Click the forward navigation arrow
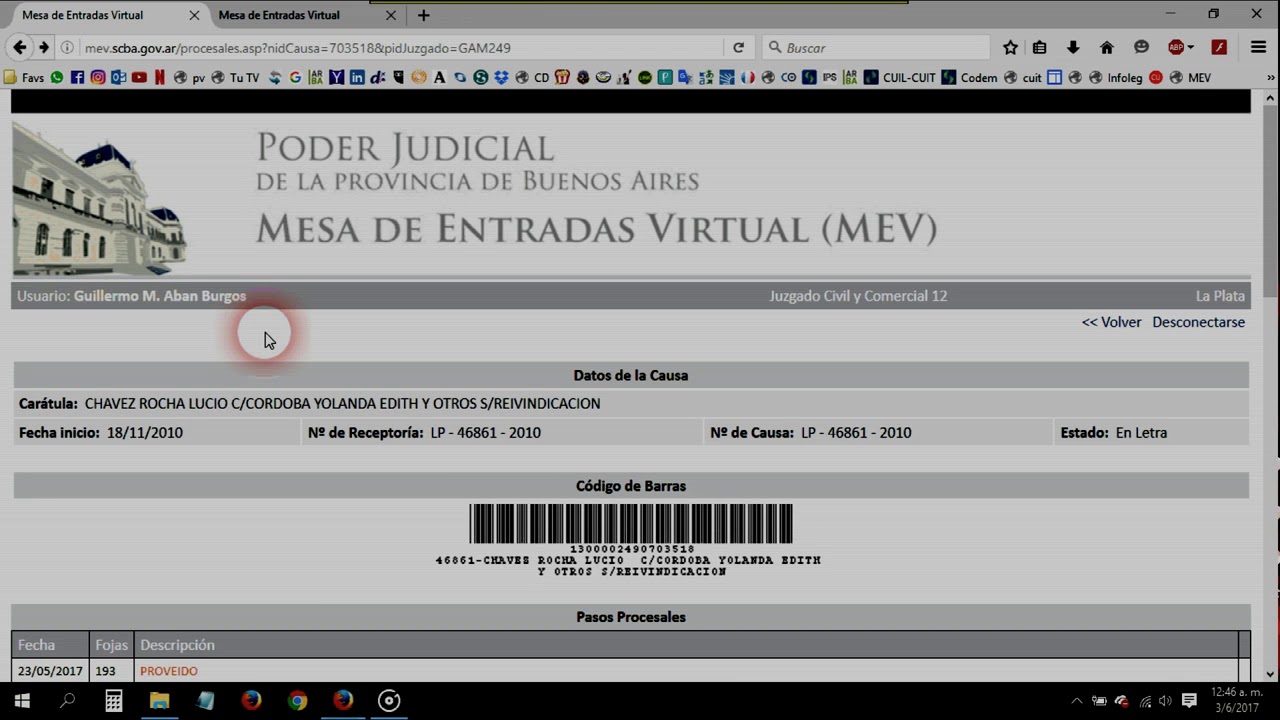Screen dimensions: 1280x720 click(43, 47)
